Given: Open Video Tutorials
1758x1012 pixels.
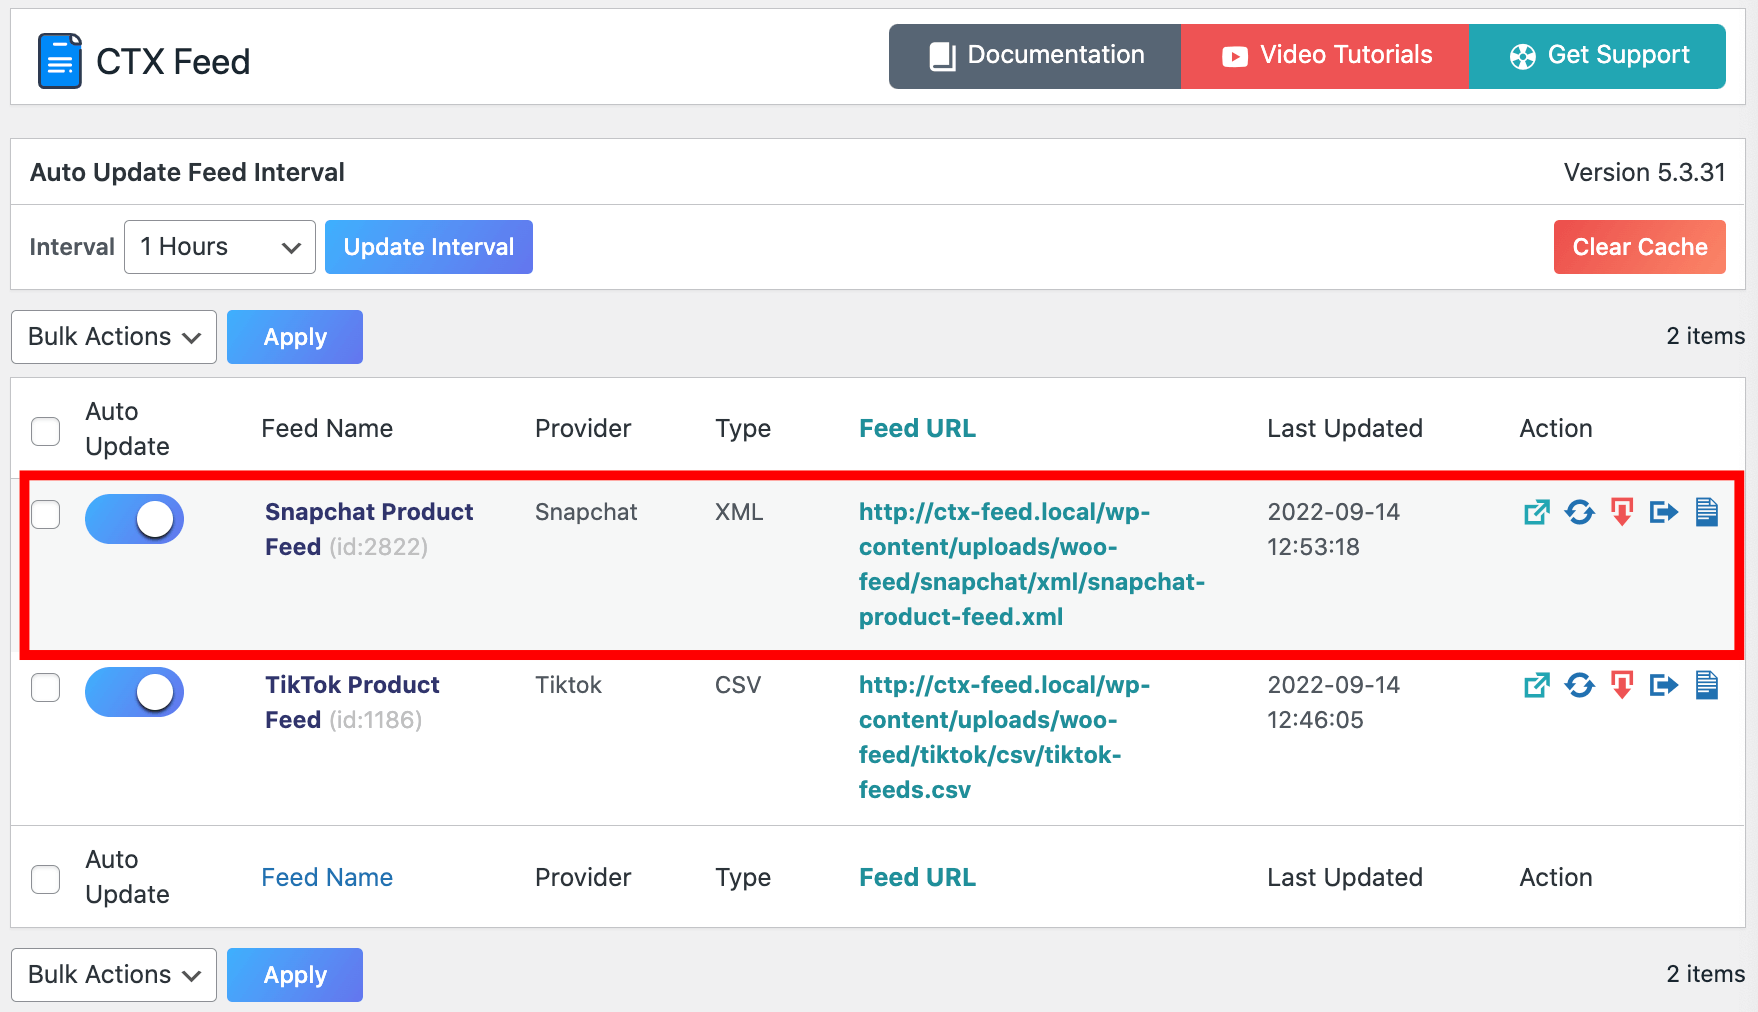Looking at the screenshot, I should tap(1325, 56).
